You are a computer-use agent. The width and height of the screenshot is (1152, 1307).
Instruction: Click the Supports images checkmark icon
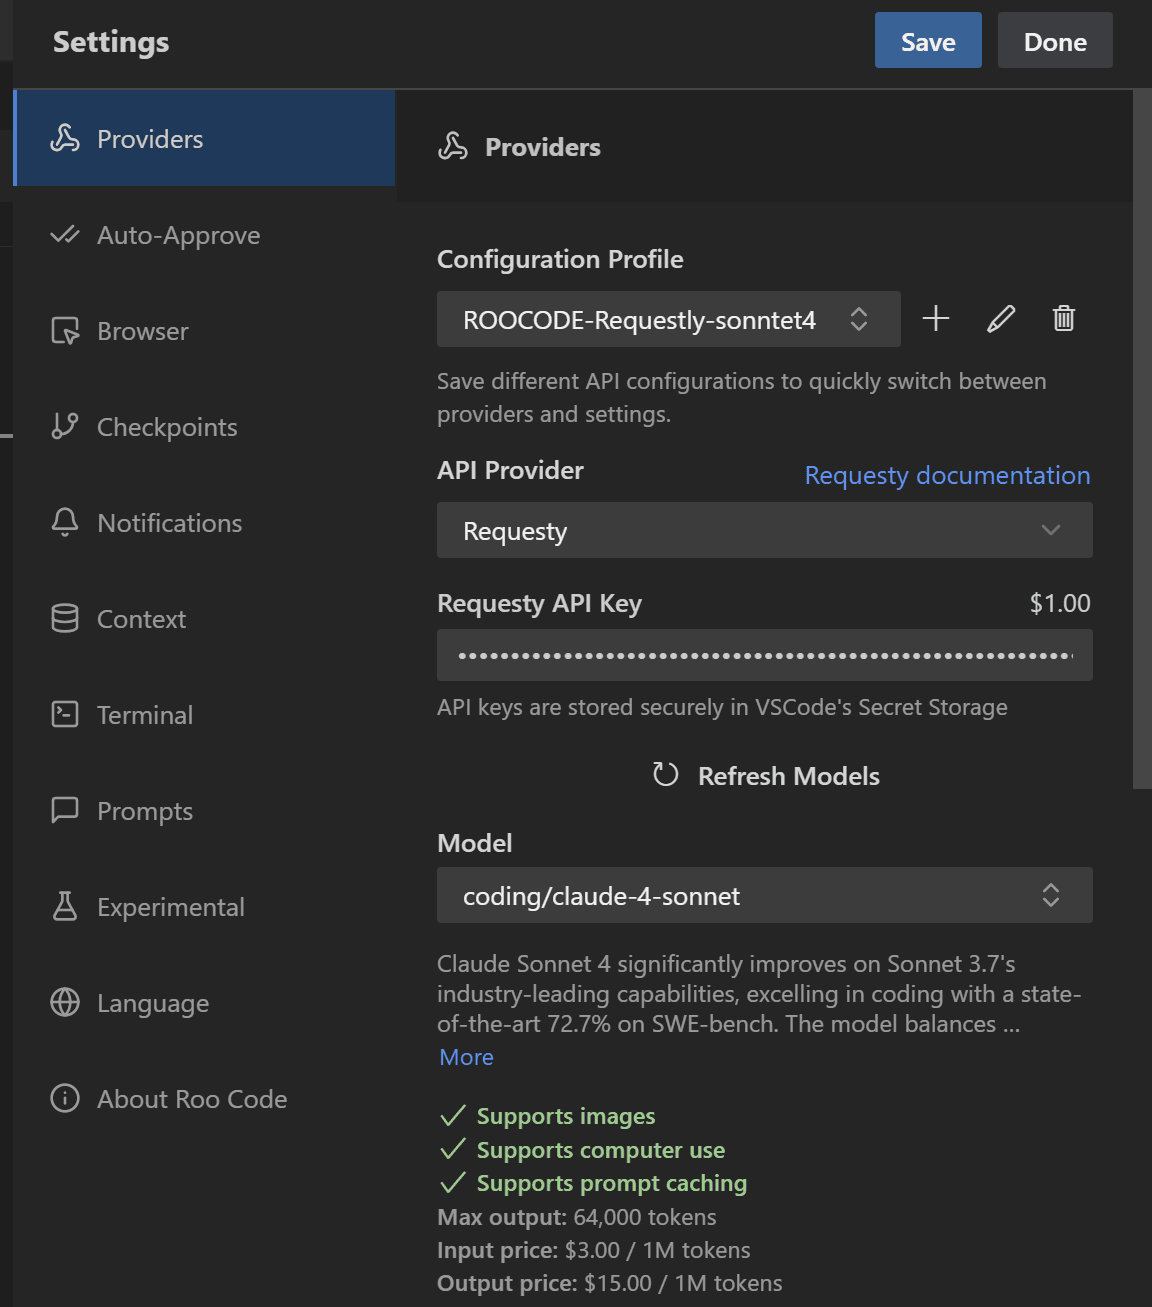coord(453,1115)
